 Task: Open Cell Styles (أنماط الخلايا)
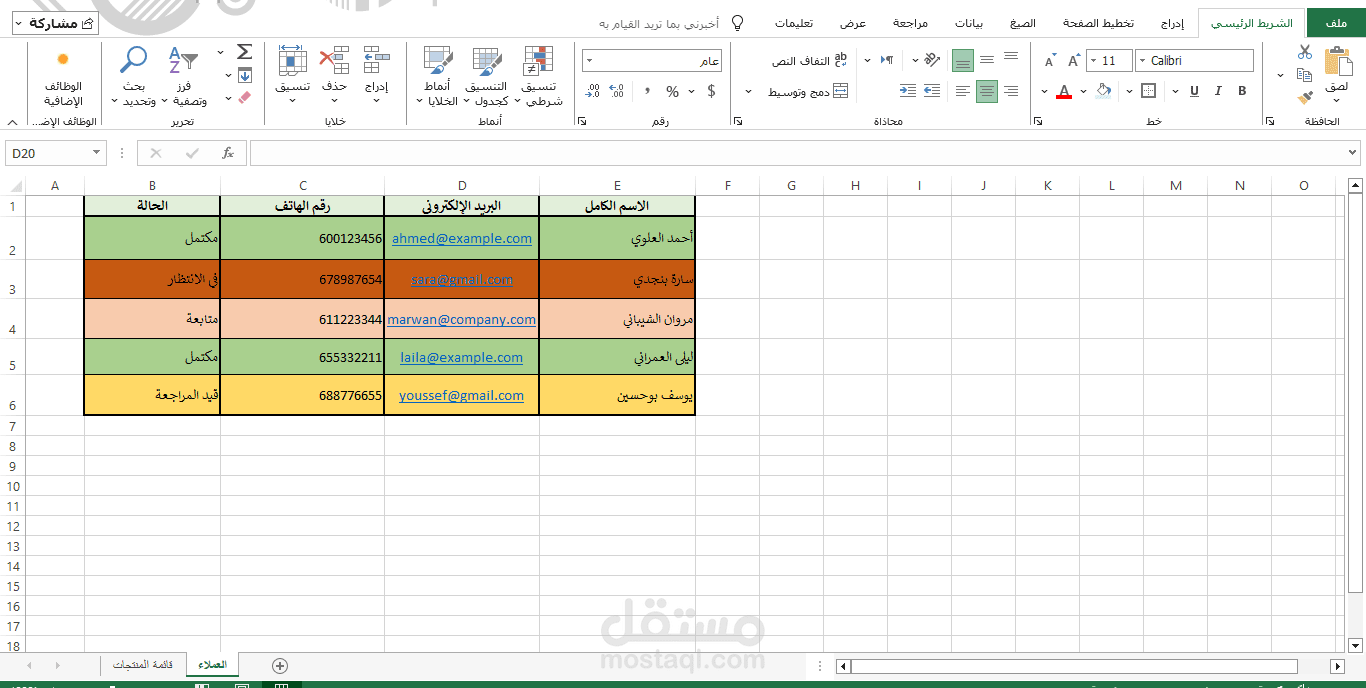(438, 76)
